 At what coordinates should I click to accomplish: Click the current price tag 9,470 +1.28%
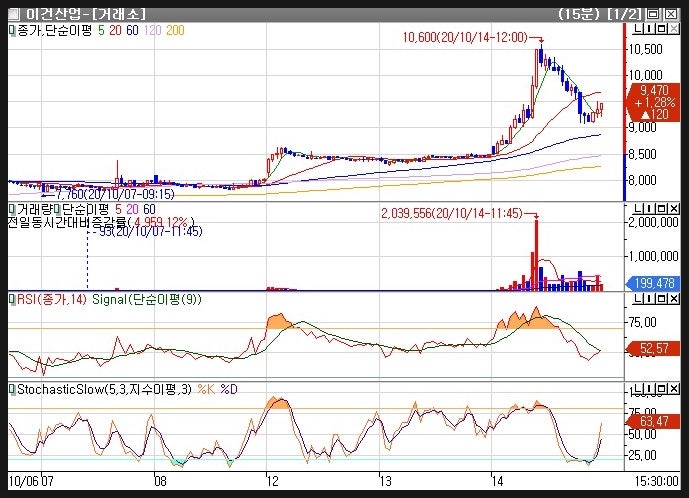(653, 103)
